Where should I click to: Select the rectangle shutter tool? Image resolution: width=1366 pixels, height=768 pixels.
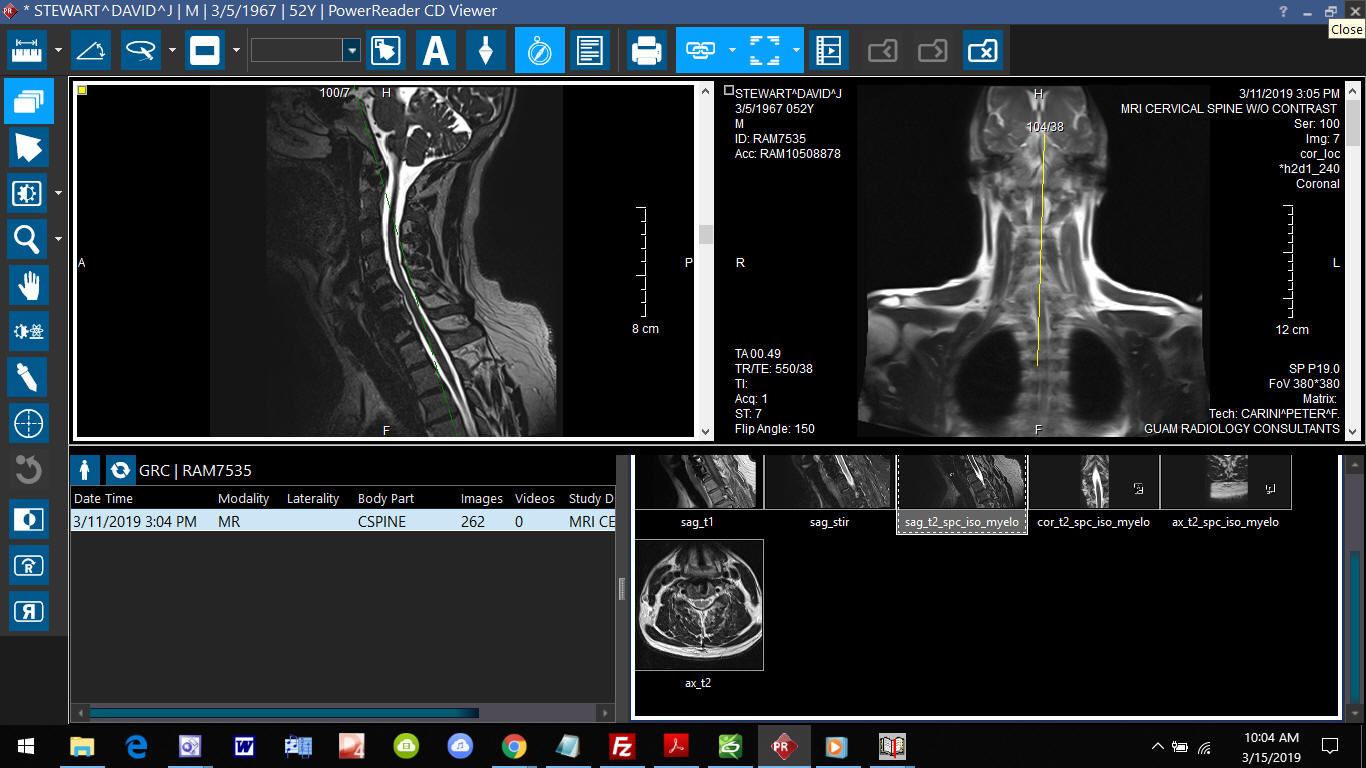click(x=205, y=50)
